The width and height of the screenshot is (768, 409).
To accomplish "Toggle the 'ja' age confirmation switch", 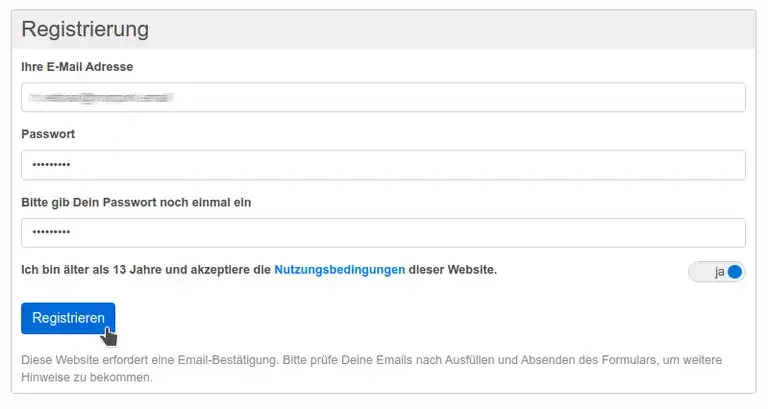I will [716, 271].
